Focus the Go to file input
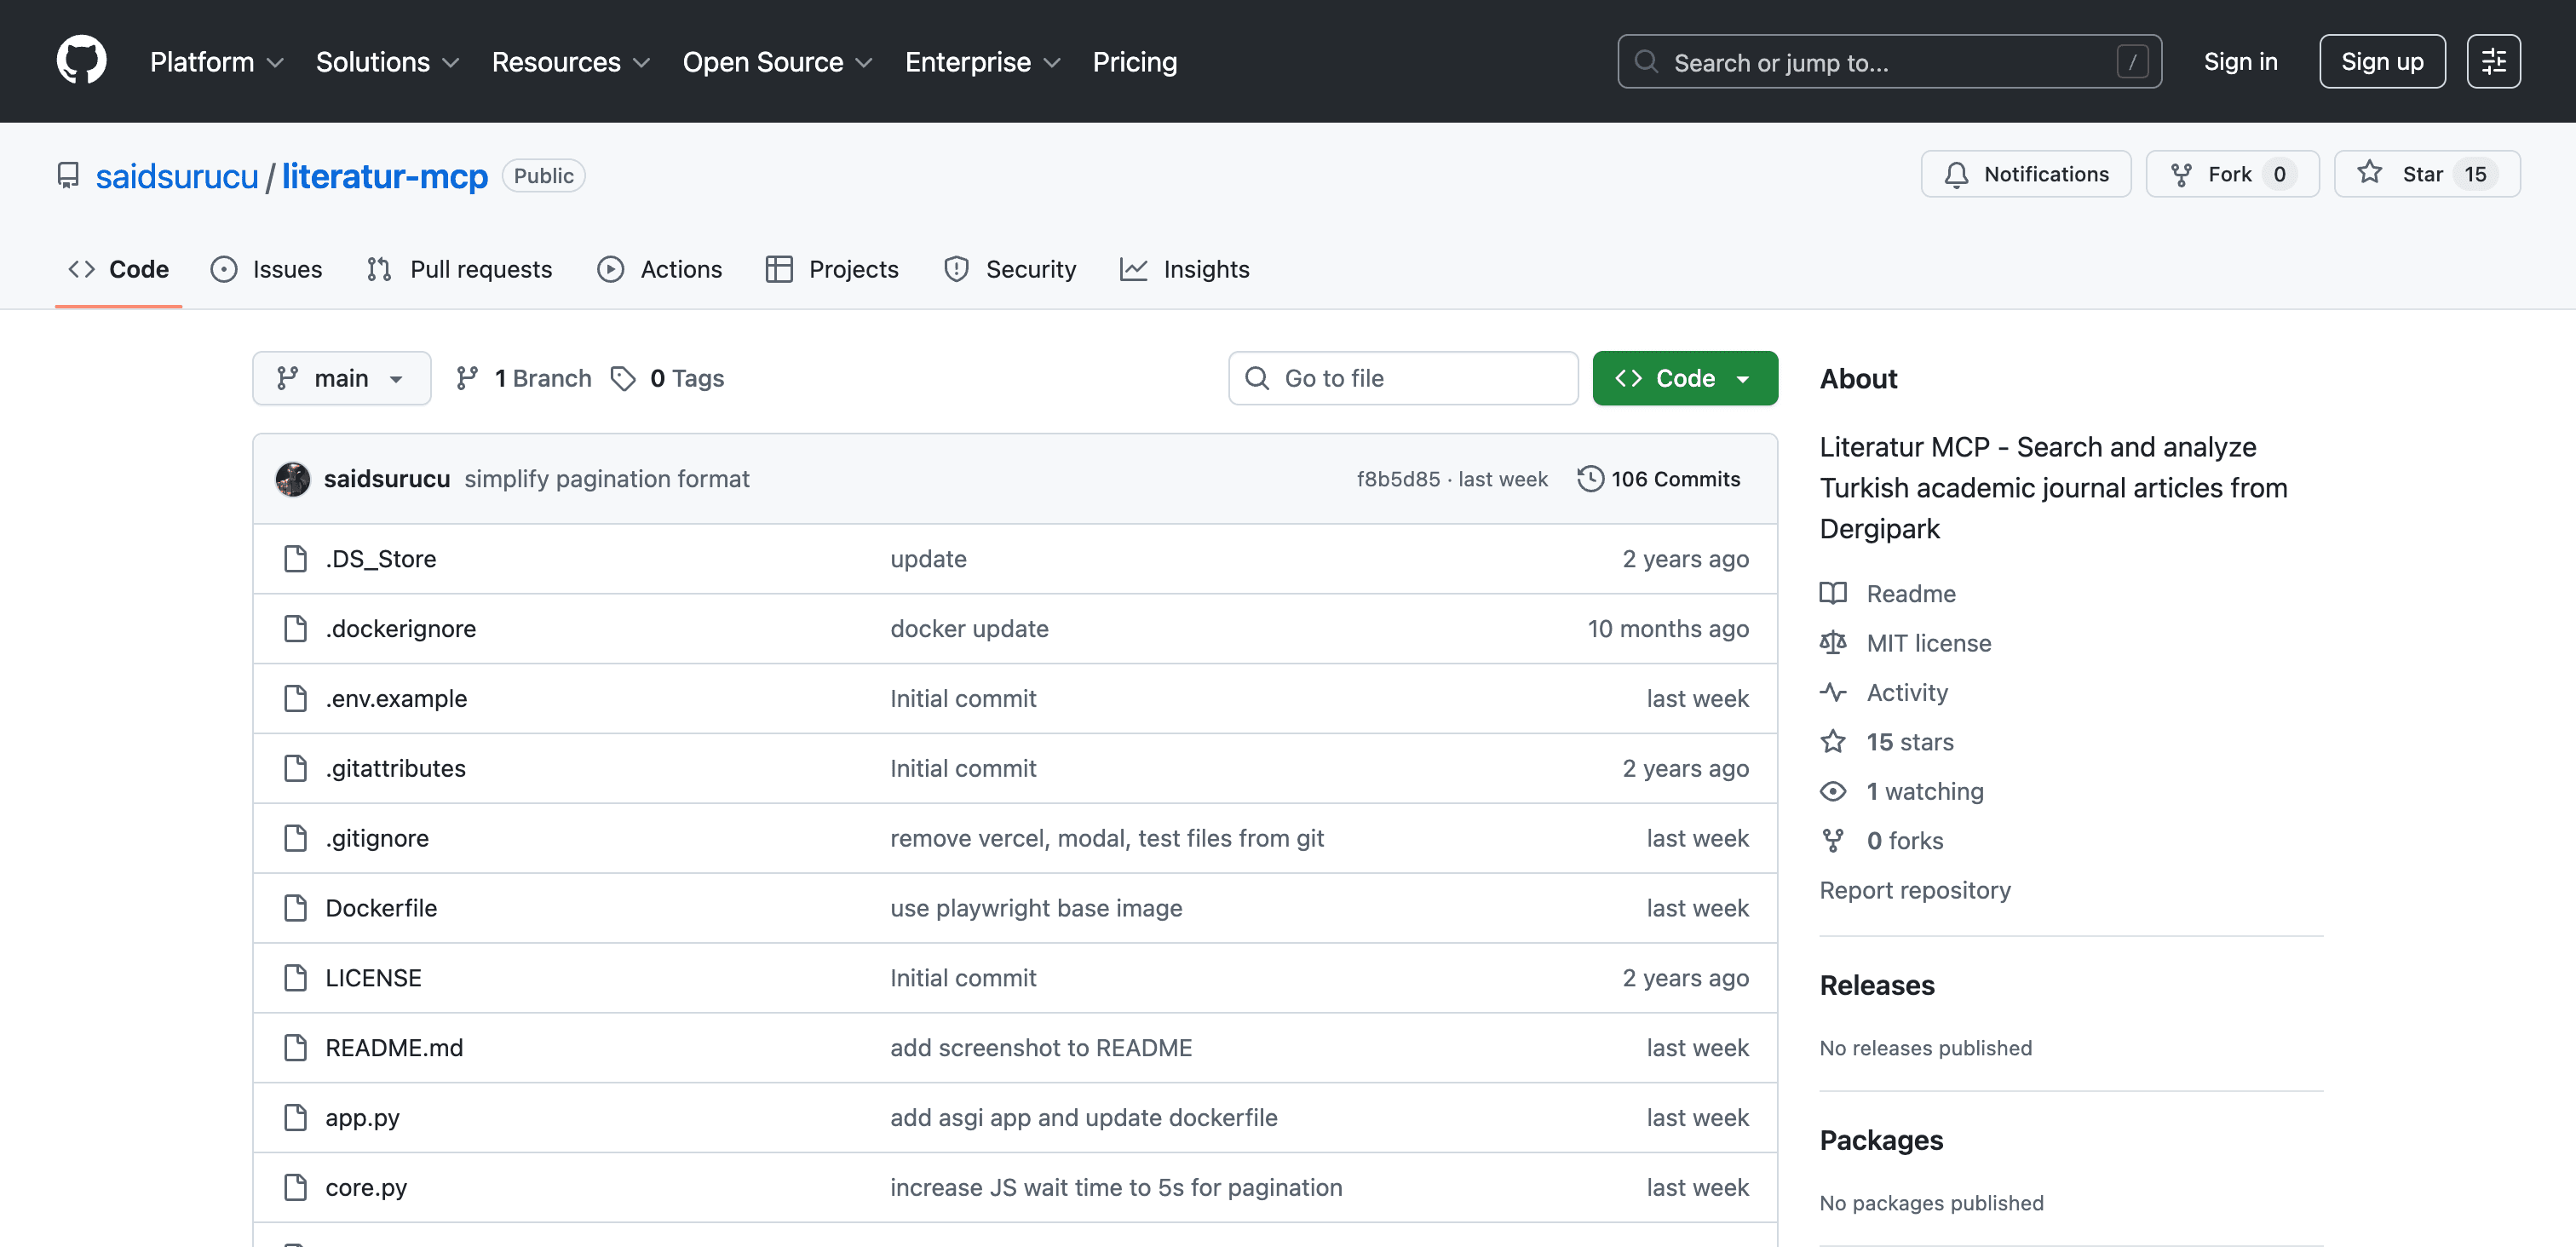 (1403, 378)
